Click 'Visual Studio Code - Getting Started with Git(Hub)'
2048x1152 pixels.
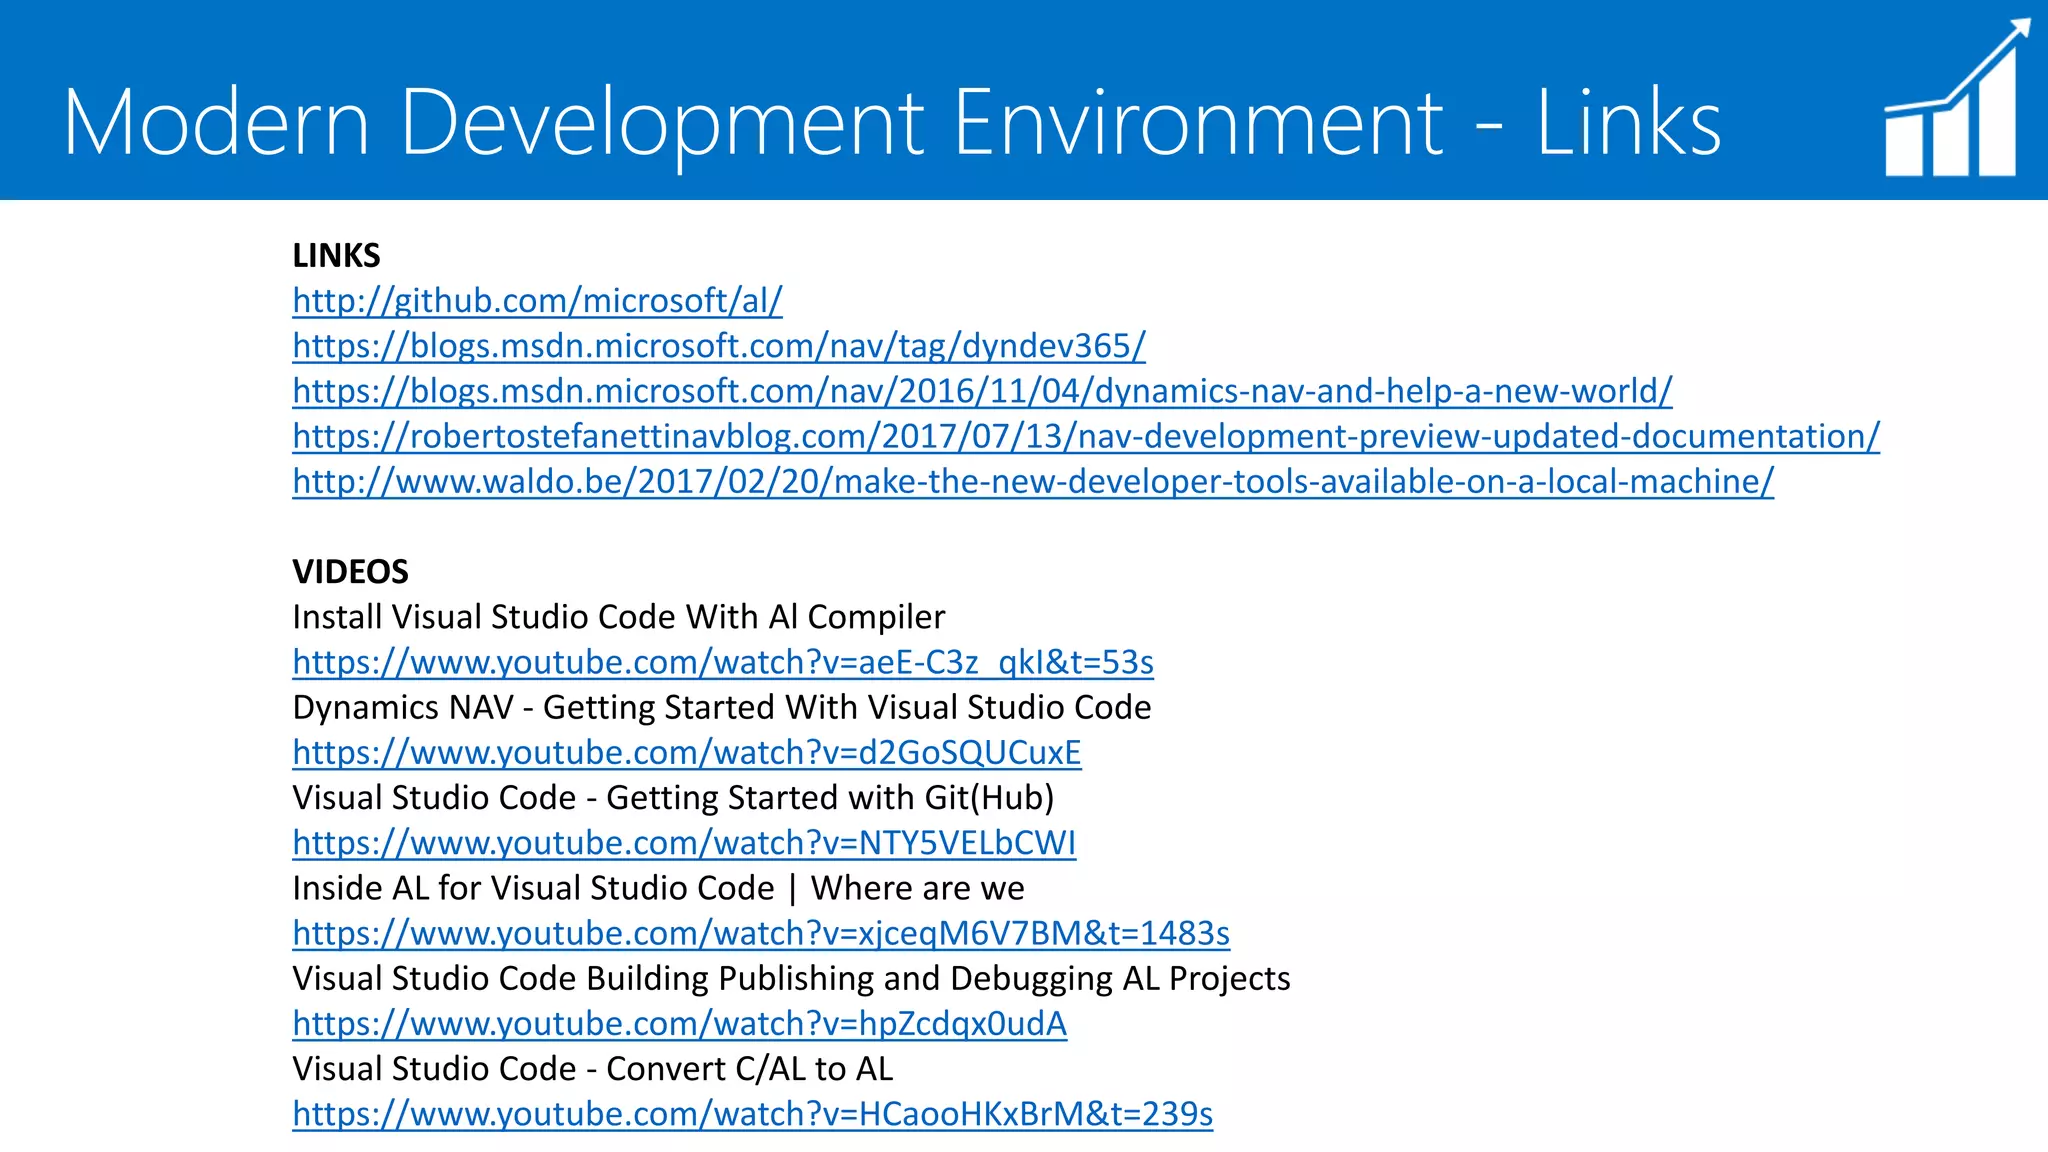673,798
